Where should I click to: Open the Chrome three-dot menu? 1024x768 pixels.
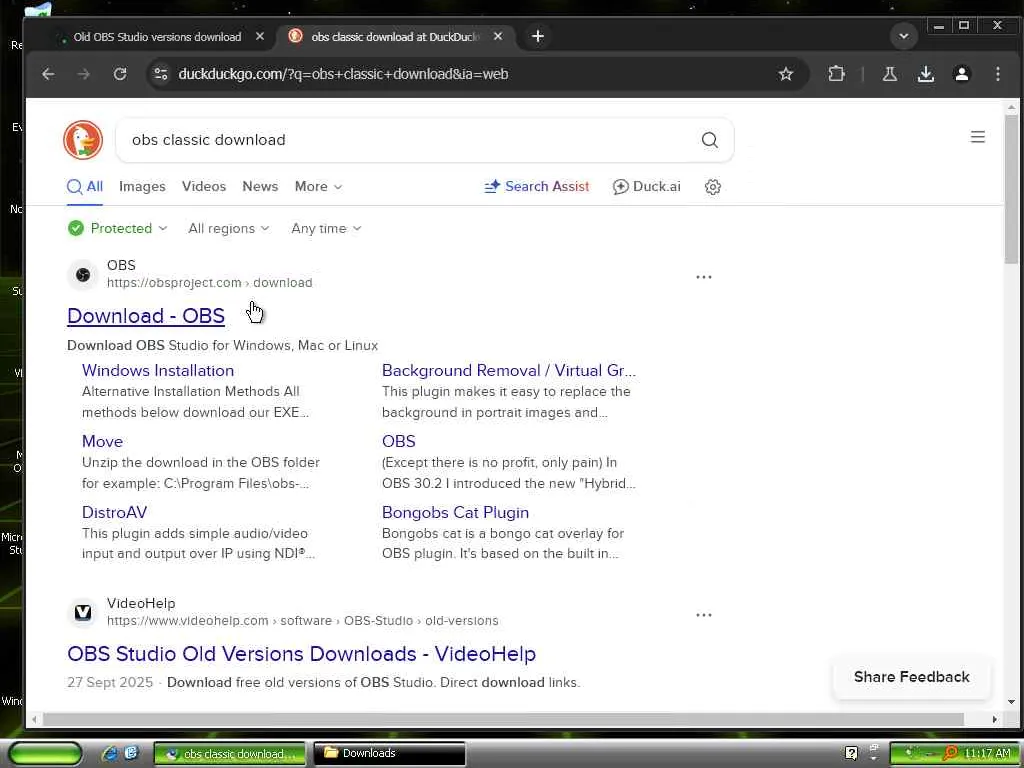[997, 74]
